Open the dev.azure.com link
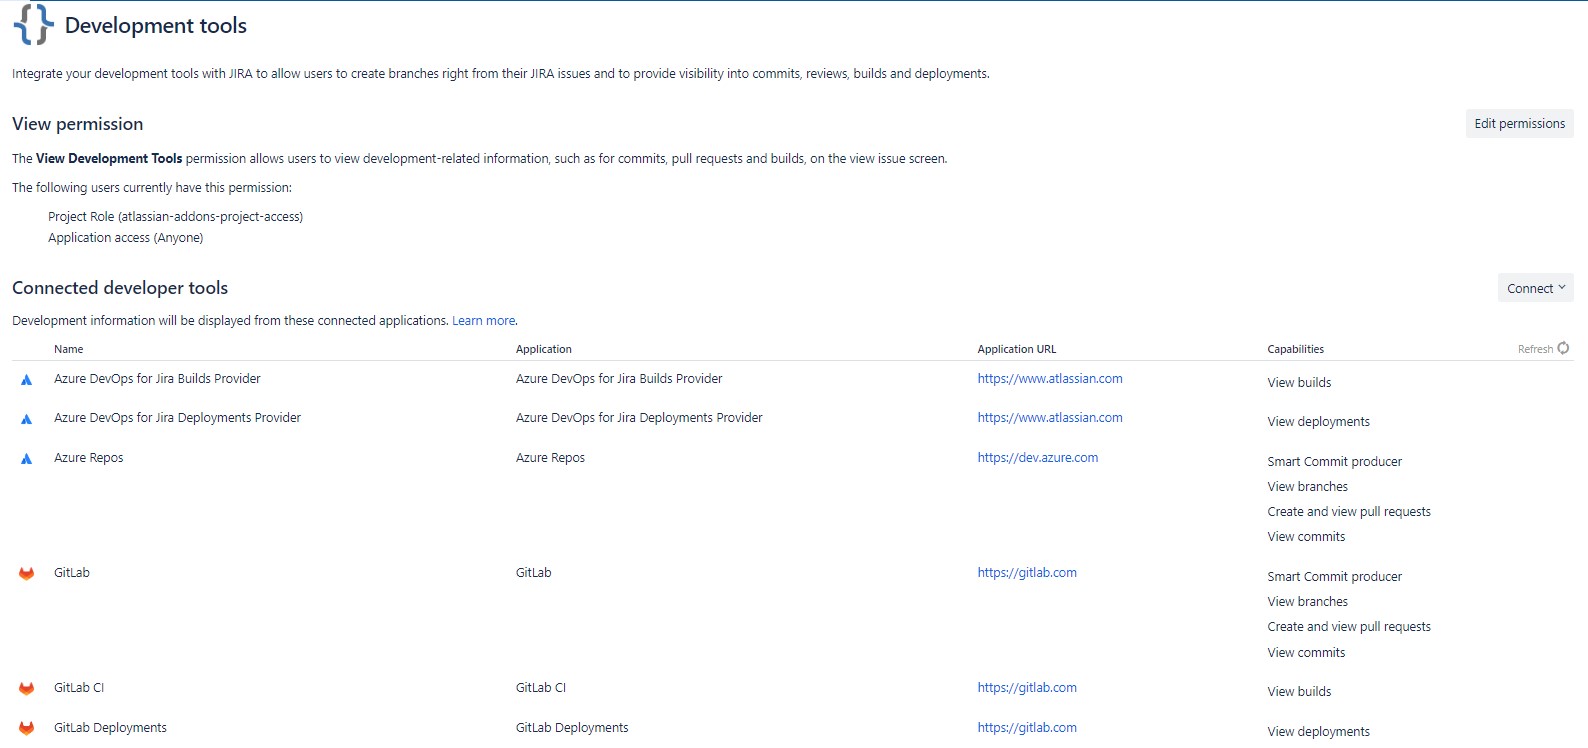This screenshot has width=1588, height=748. 1038,458
